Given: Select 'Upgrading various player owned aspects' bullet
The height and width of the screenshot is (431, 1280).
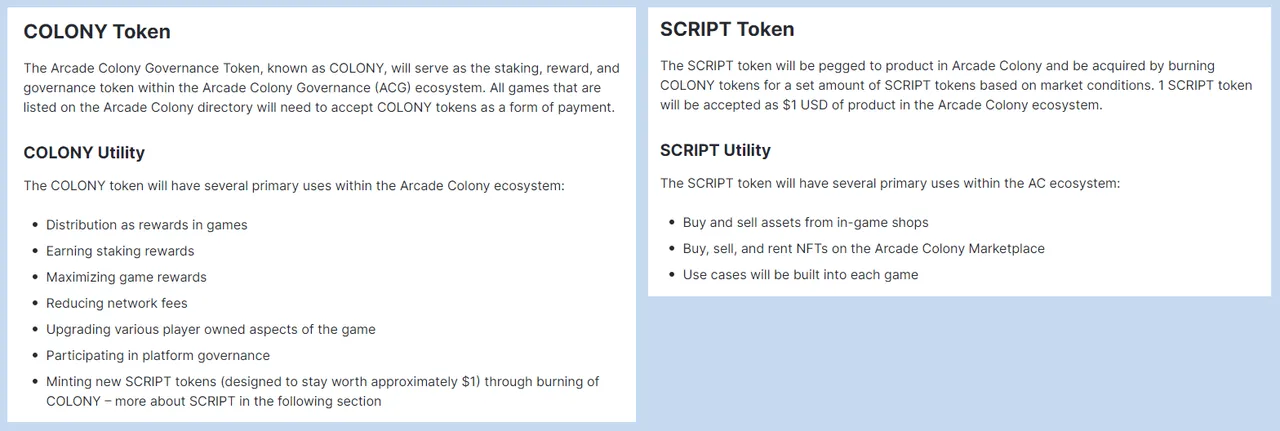Looking at the screenshot, I should point(210,329).
